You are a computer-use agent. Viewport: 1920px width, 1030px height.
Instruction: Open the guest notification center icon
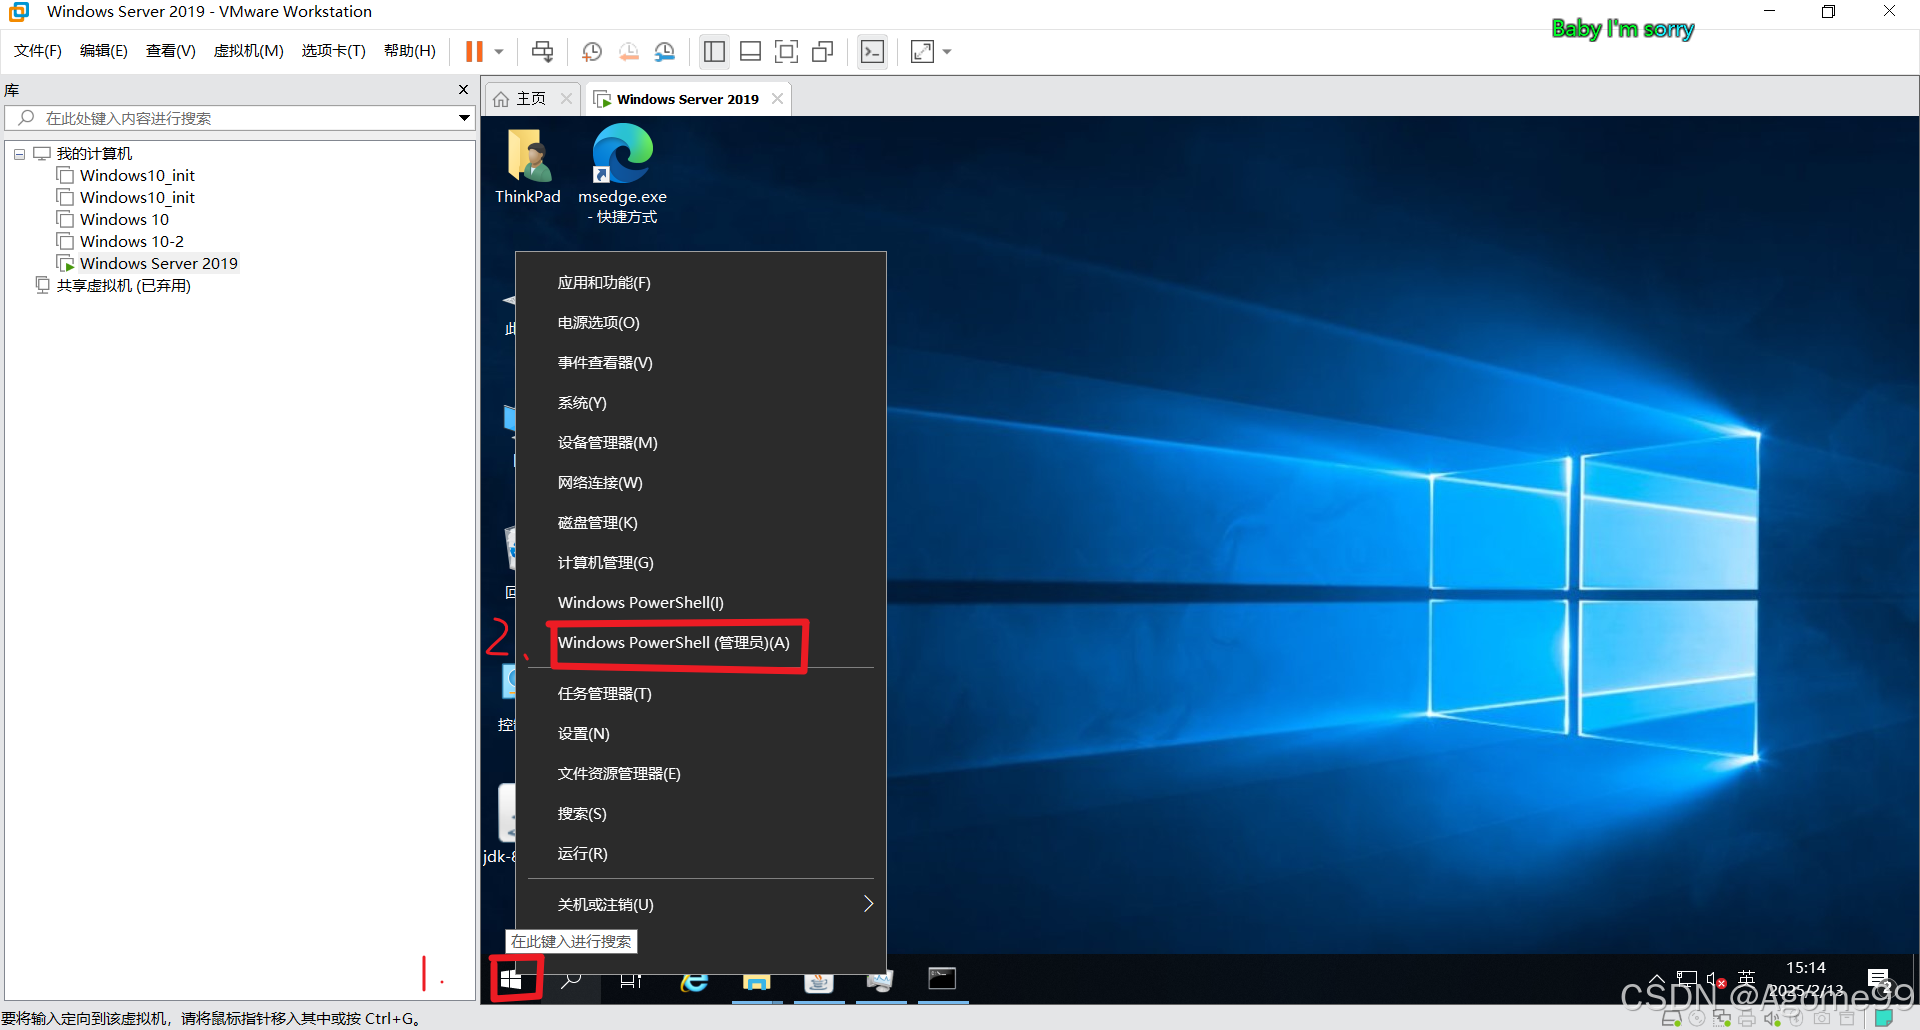coord(1879,979)
